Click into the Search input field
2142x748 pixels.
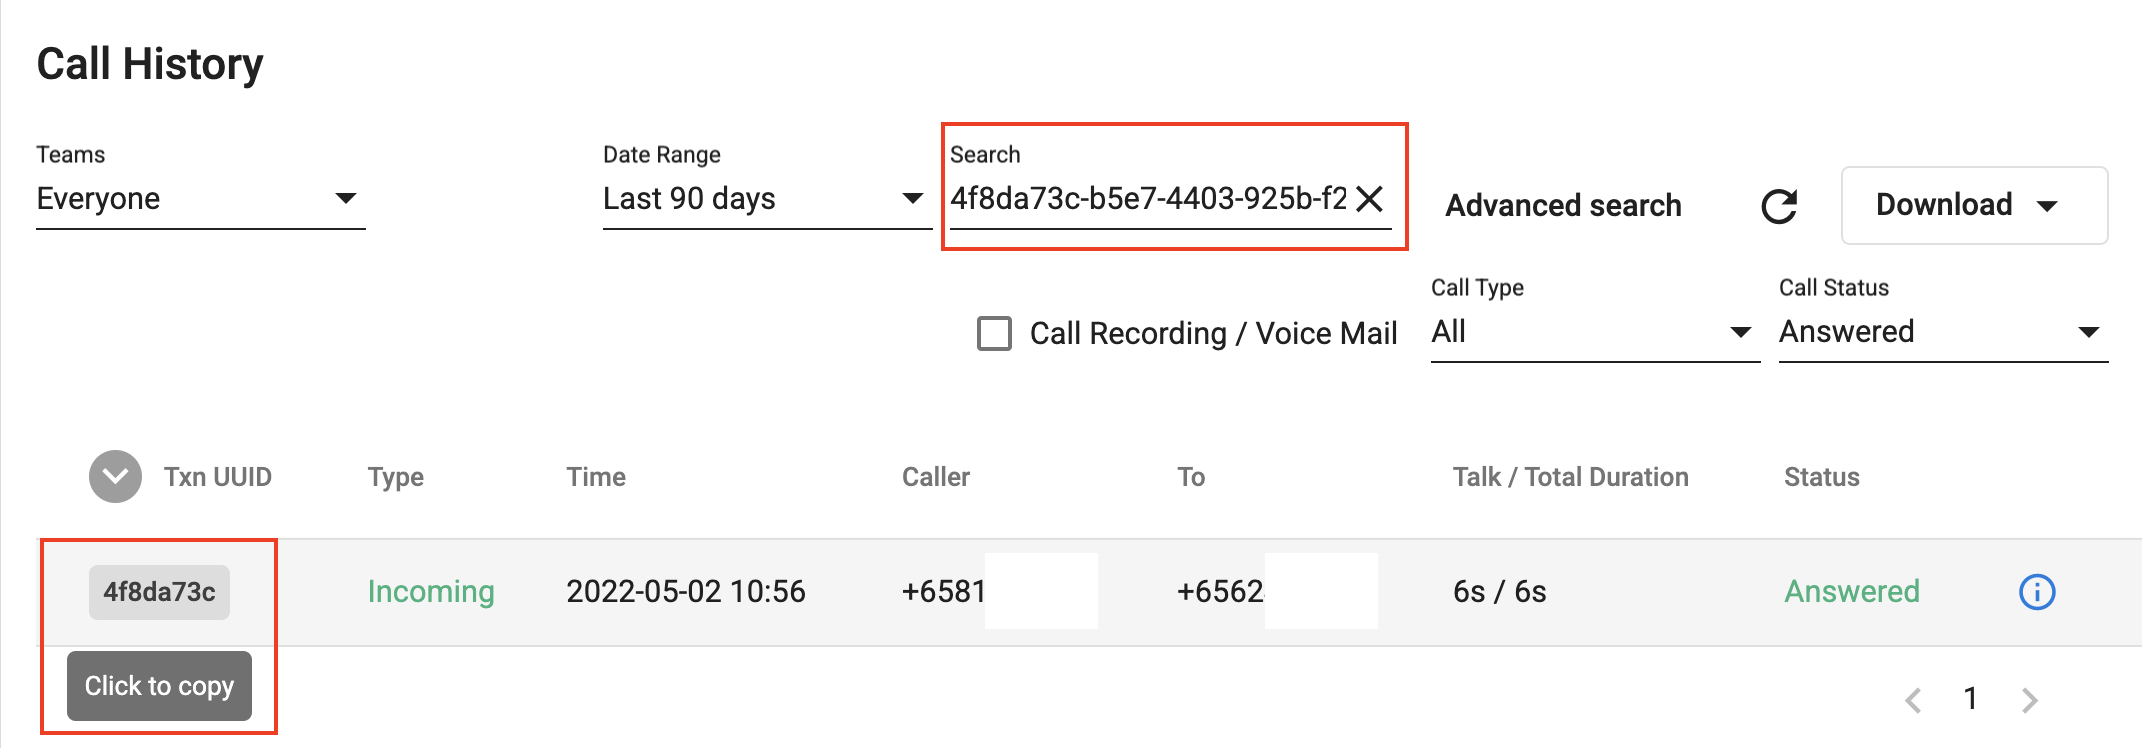coord(1147,199)
